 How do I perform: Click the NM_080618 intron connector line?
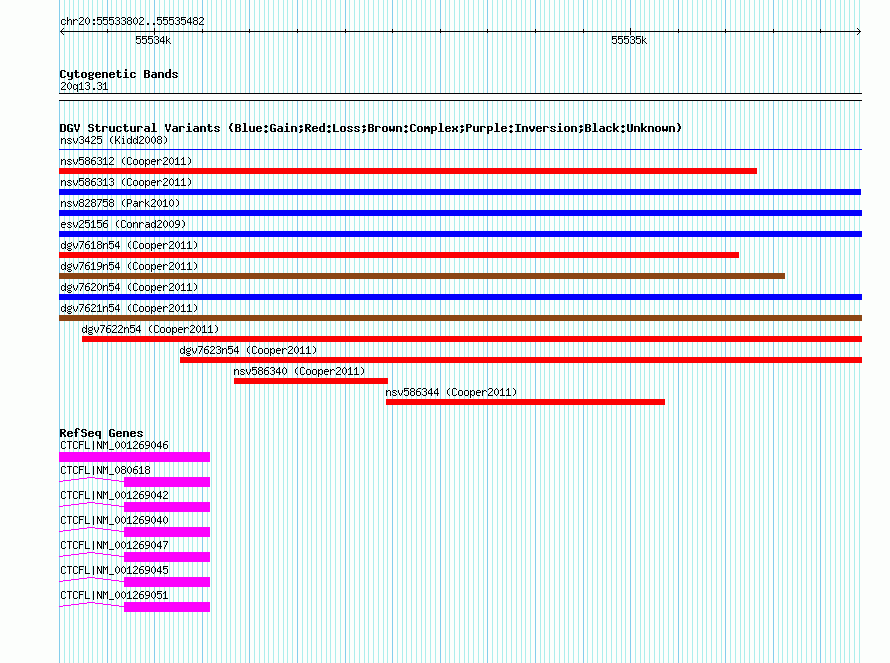91,479
